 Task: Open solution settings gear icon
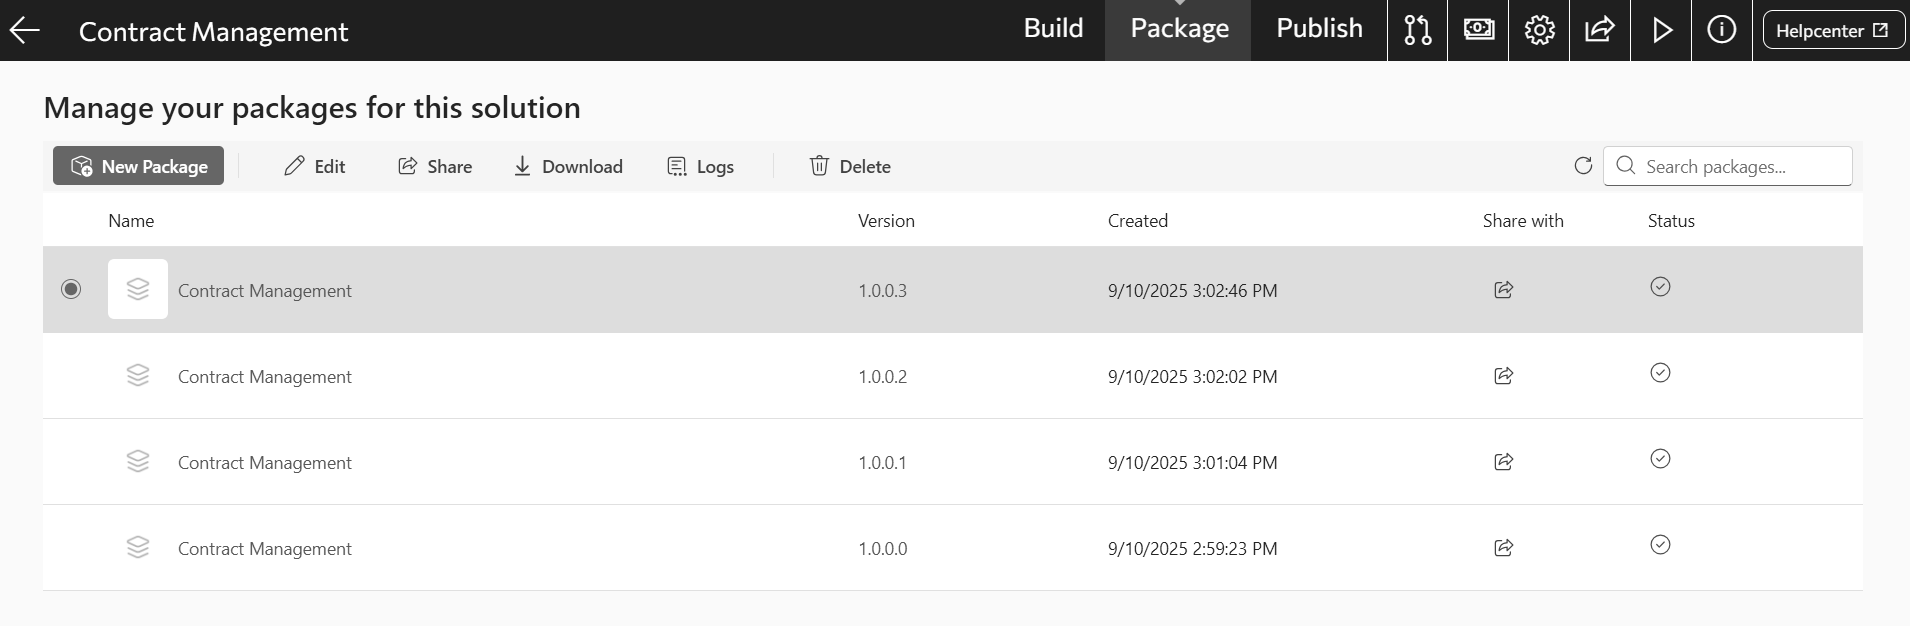[x=1539, y=30]
